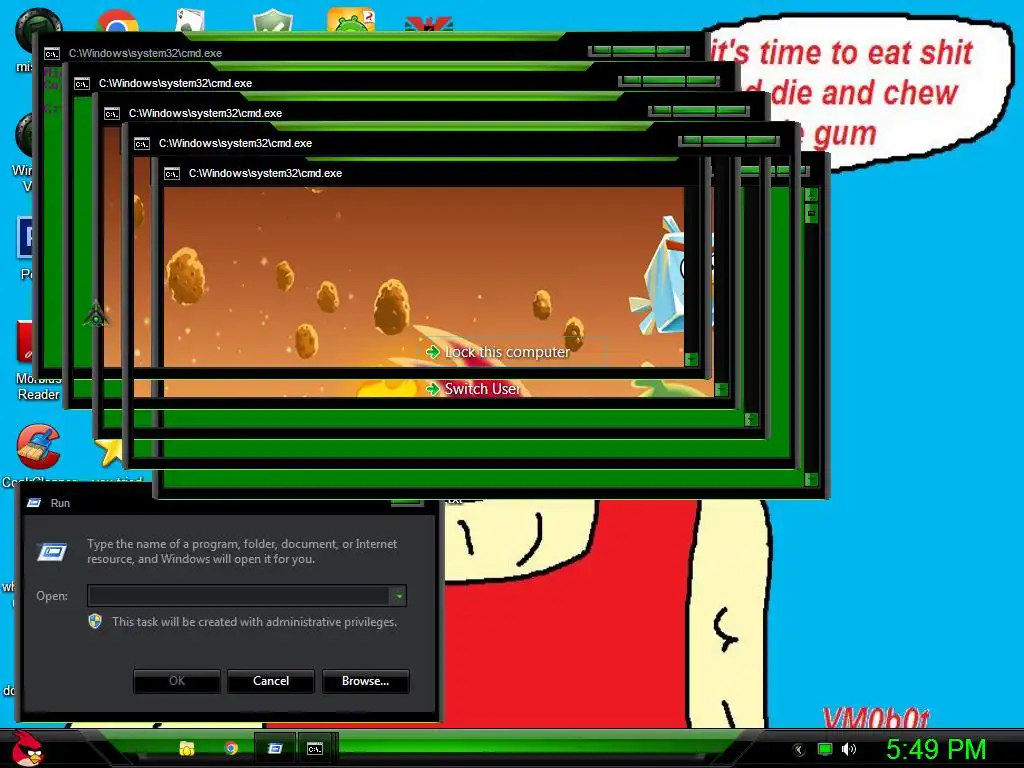Screen dimensions: 1024x768
Task: Click the rearmost cmd window title icon
Action: point(52,54)
